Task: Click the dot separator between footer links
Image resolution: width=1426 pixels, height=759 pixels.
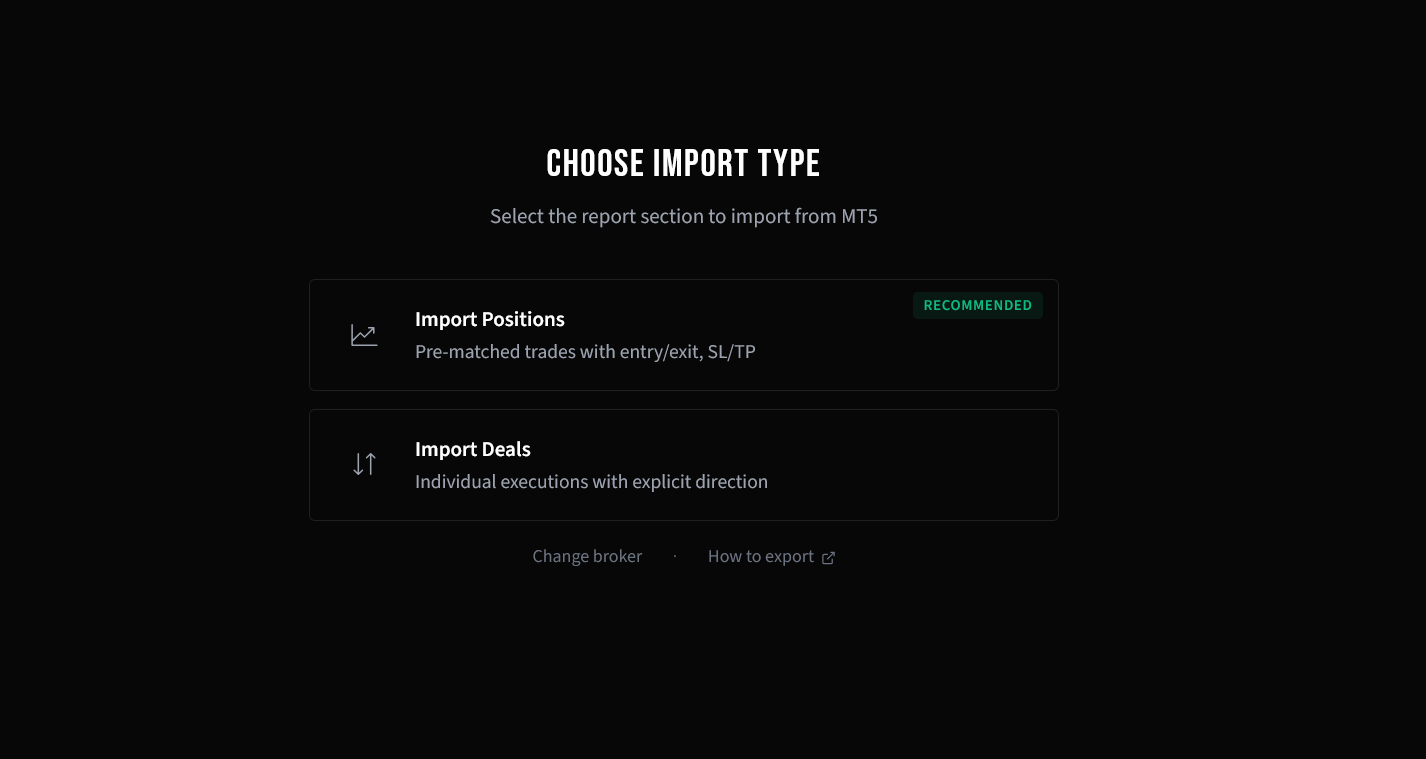Action: point(674,556)
